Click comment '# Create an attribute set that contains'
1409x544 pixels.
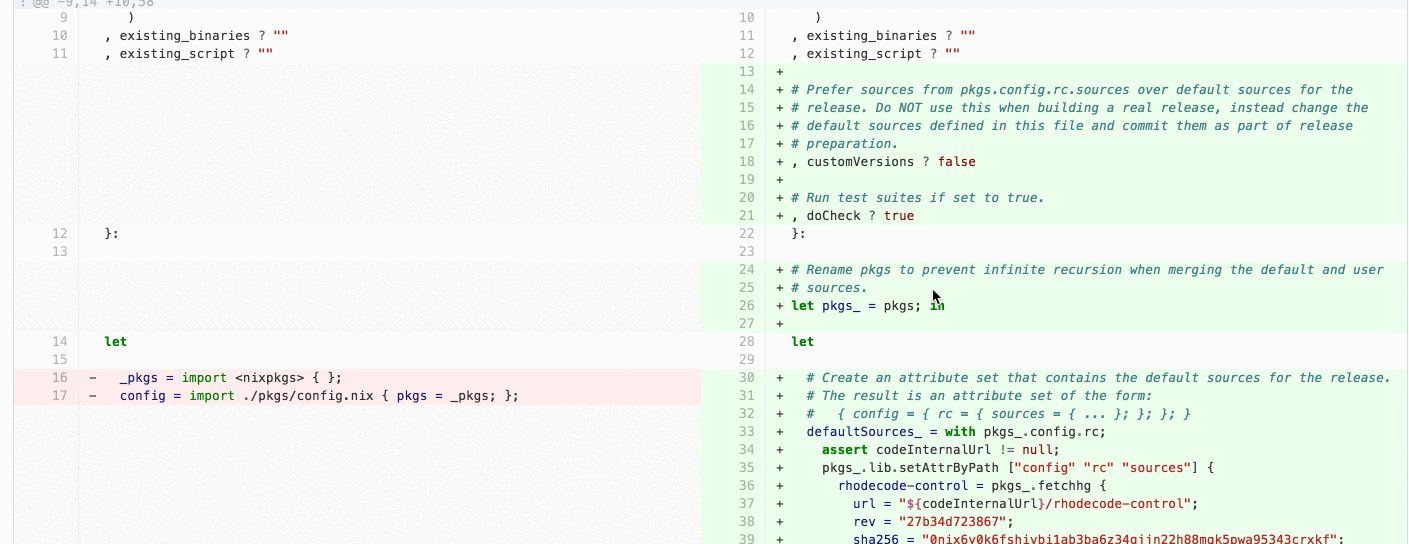(1099, 378)
